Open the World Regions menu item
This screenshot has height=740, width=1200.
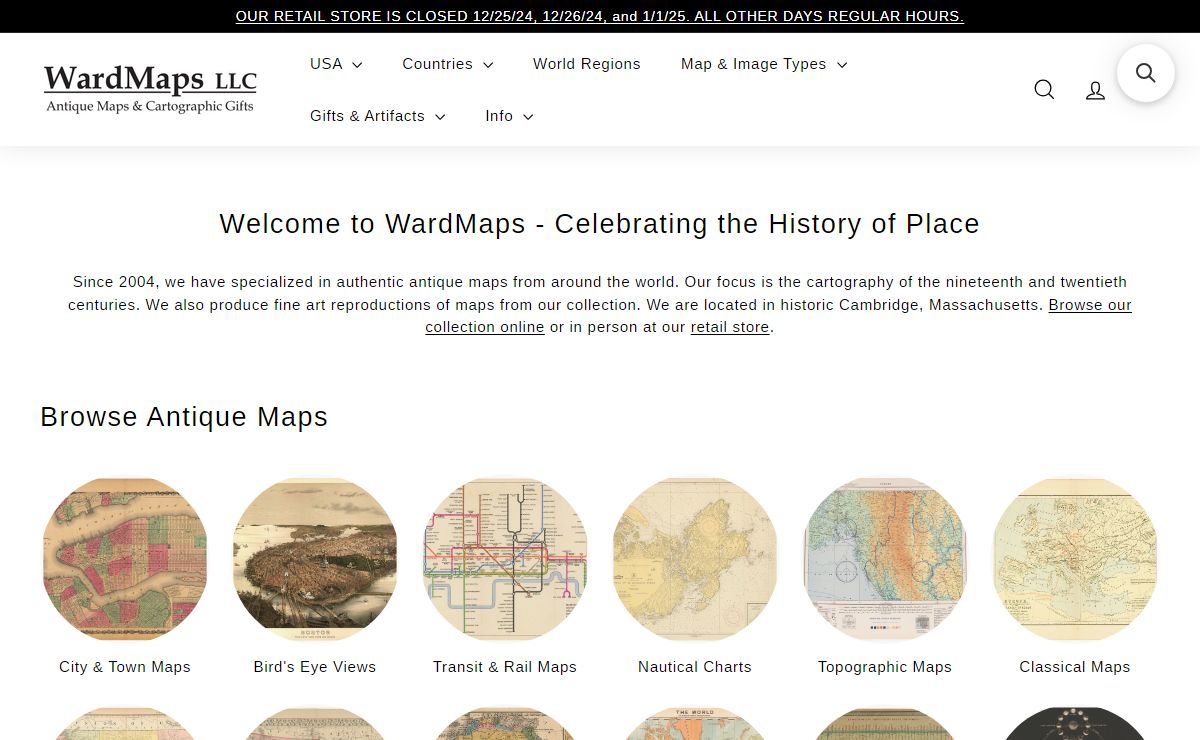(586, 64)
